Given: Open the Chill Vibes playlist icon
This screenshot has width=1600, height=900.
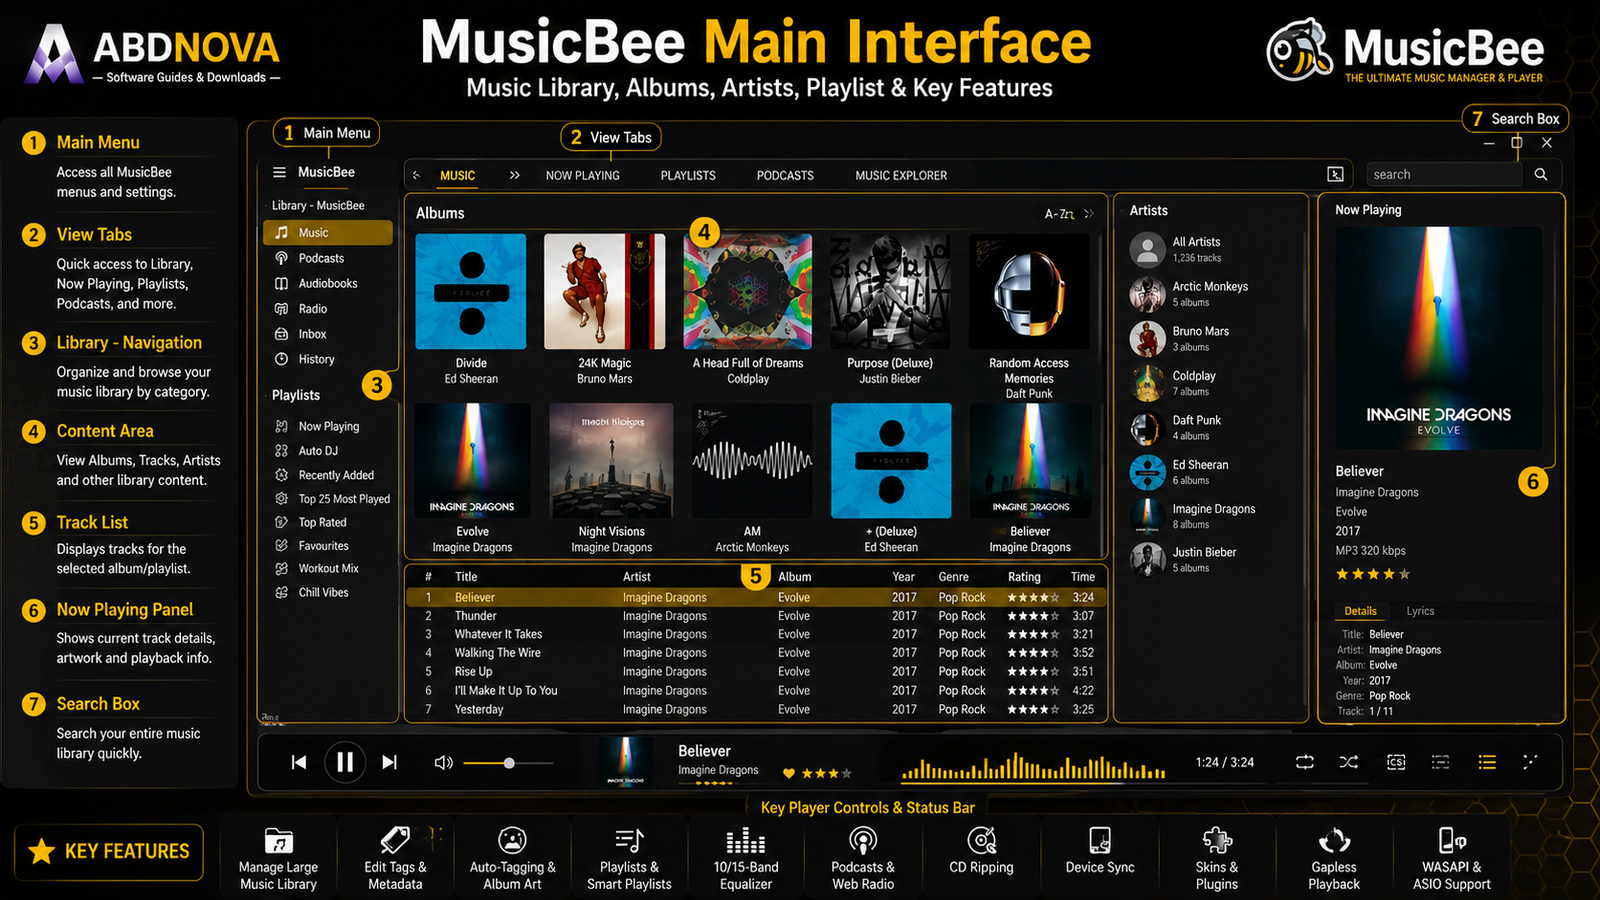Looking at the screenshot, I should point(282,592).
